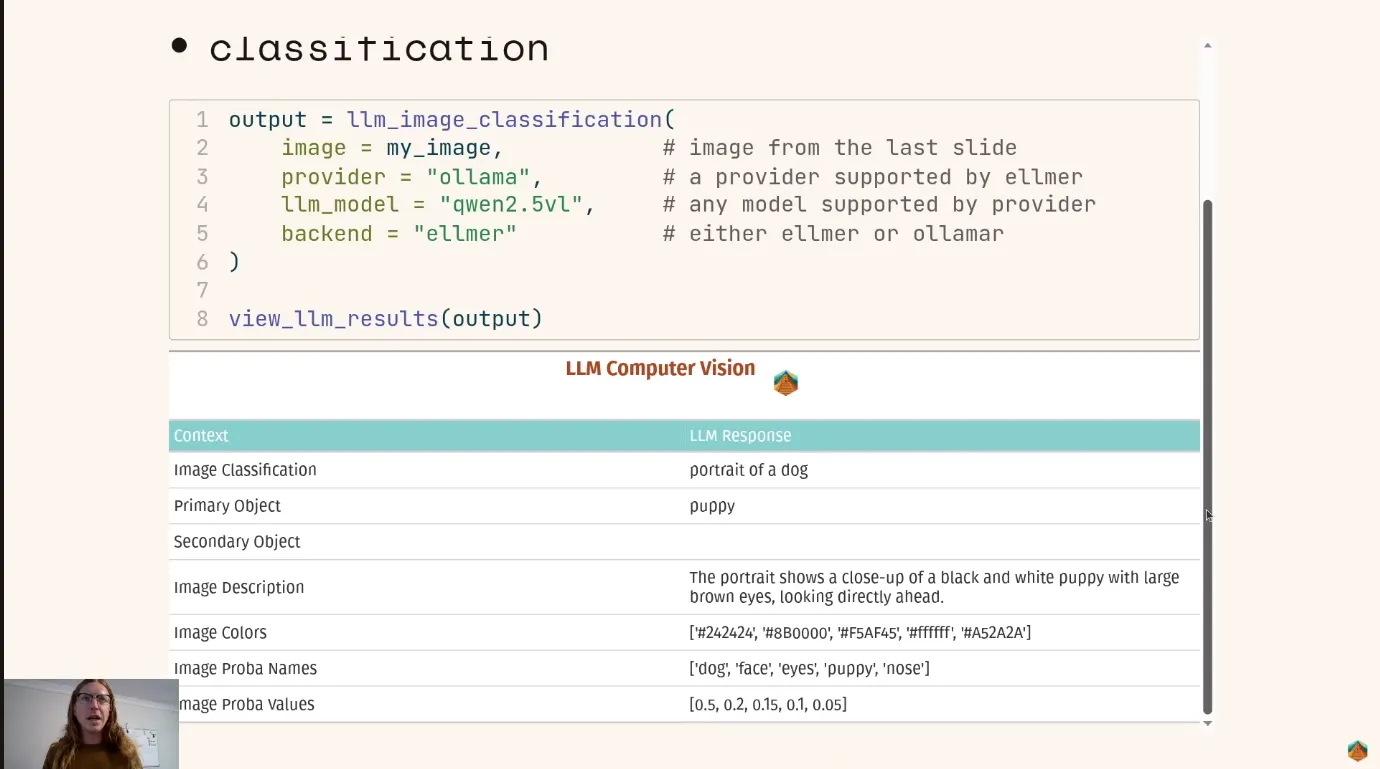
Task: Click the Image Proba Values list cell
Action: (768, 705)
